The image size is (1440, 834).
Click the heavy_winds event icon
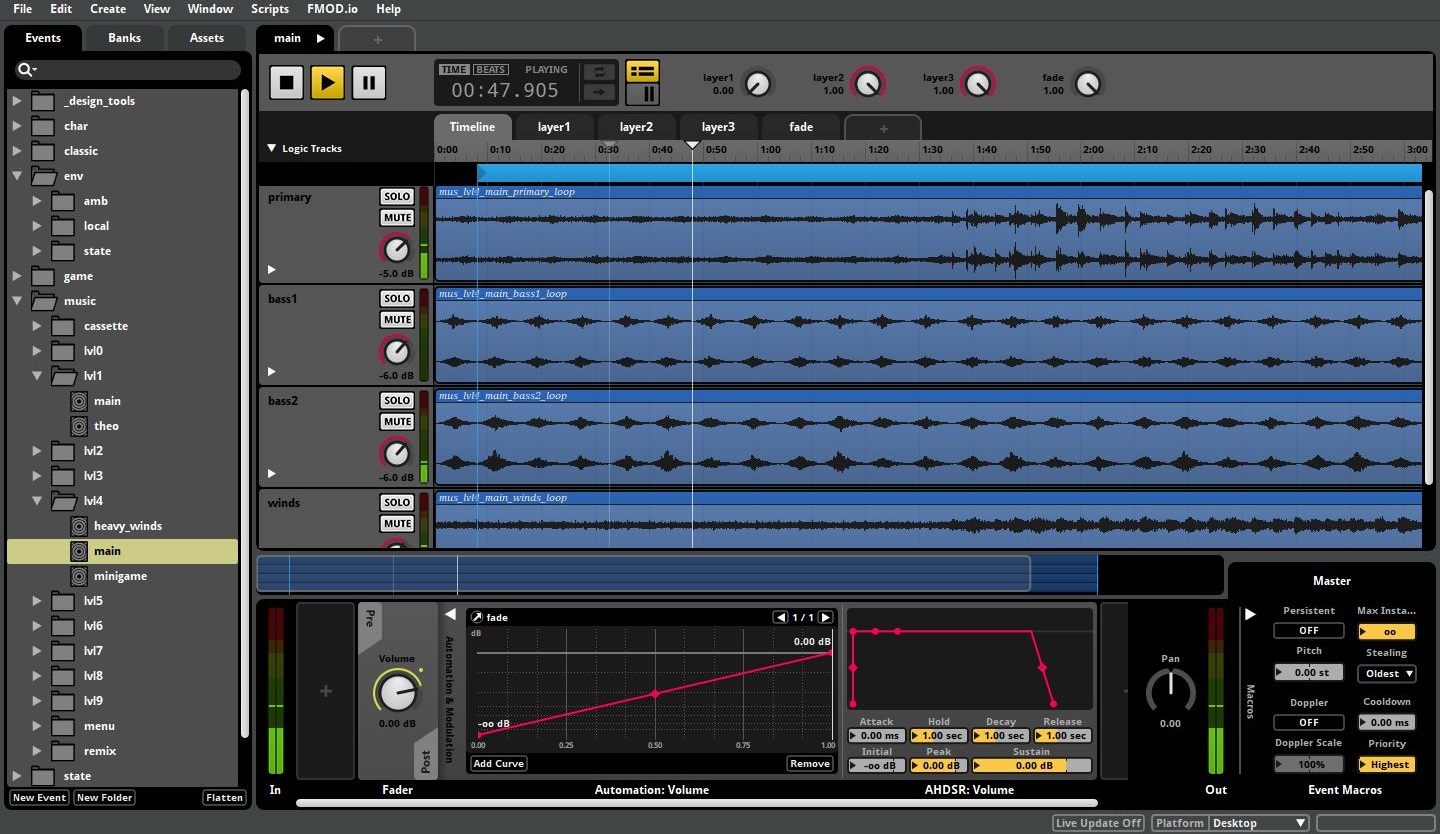tap(80, 526)
